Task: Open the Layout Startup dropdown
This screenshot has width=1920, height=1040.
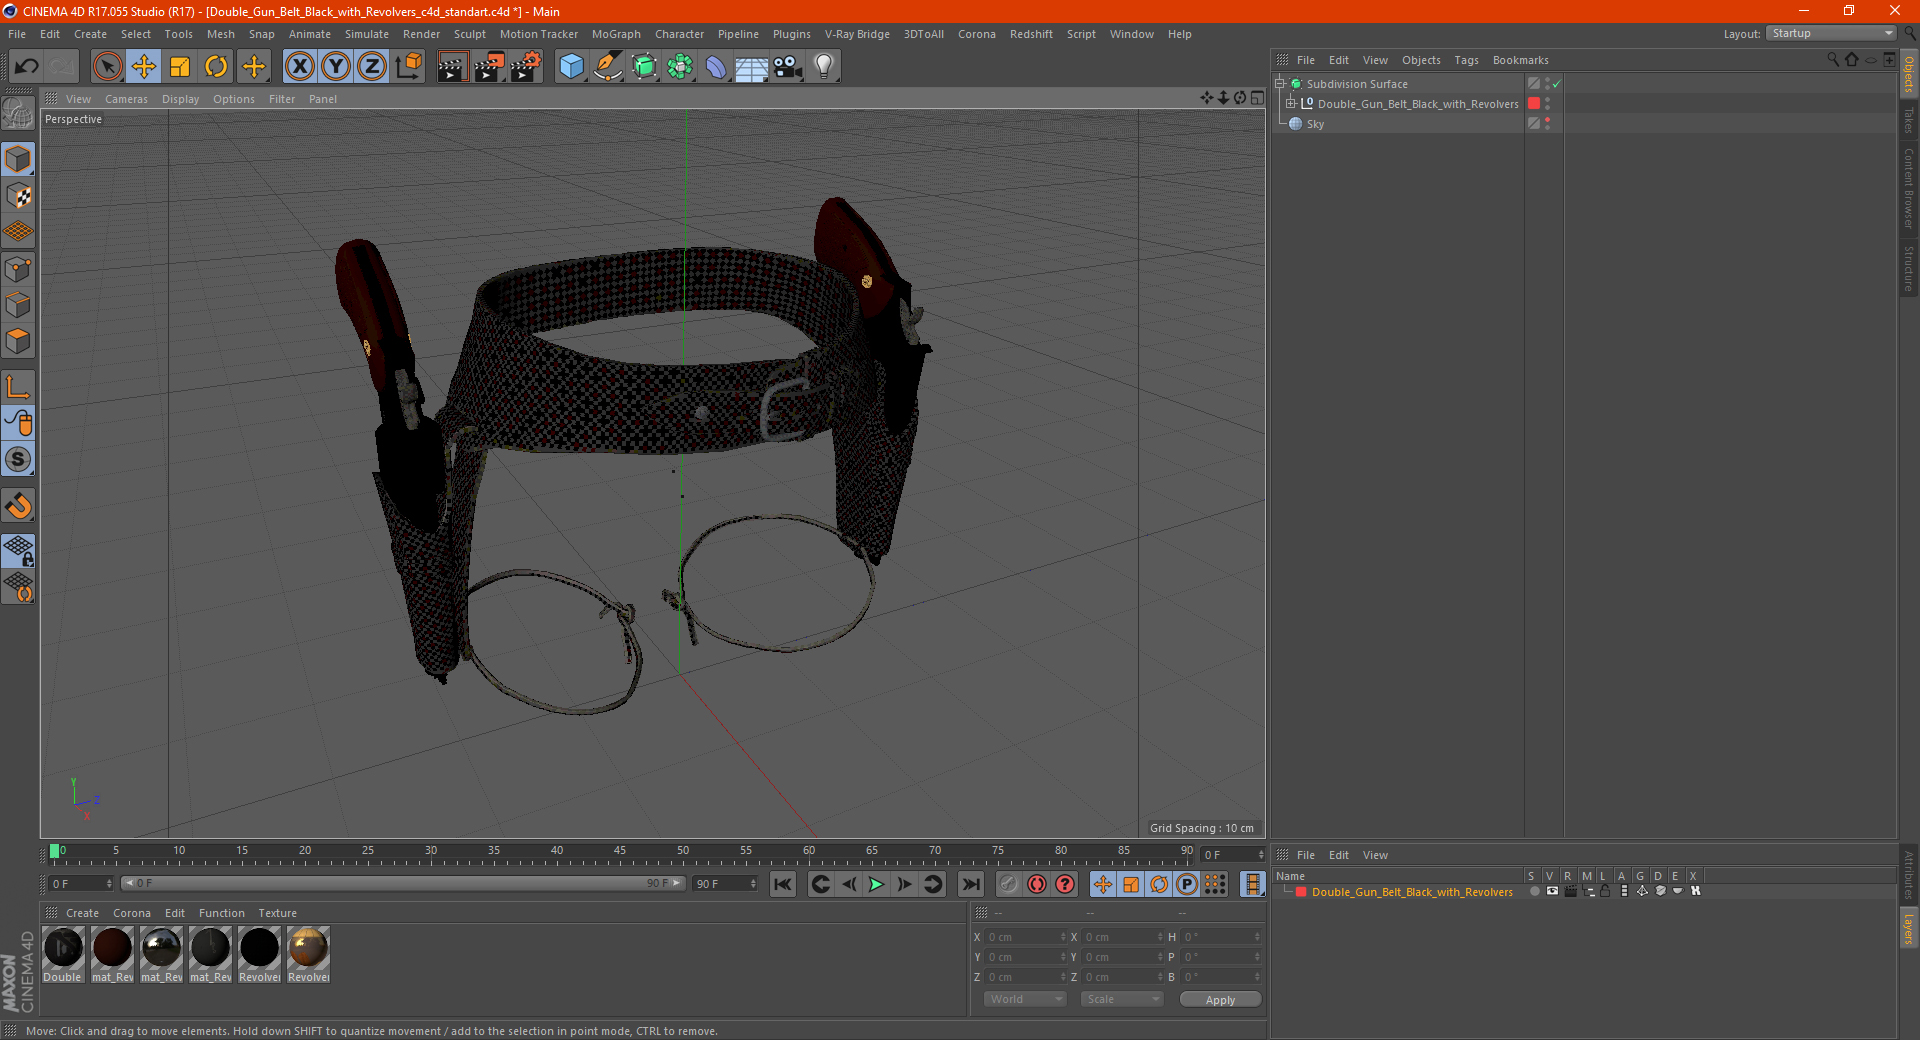Action: coord(1831,34)
